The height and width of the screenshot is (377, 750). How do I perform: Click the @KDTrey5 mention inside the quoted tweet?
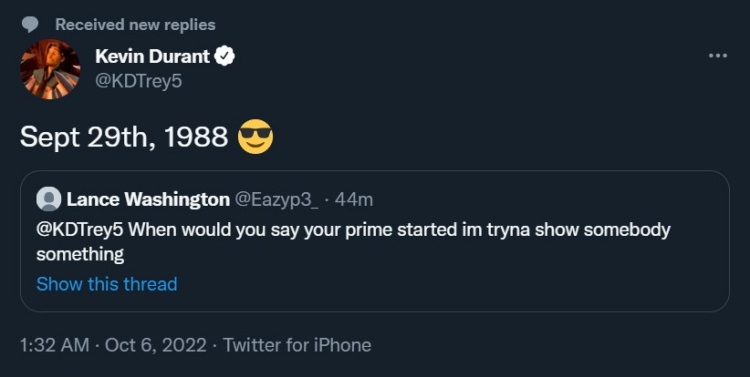point(80,230)
